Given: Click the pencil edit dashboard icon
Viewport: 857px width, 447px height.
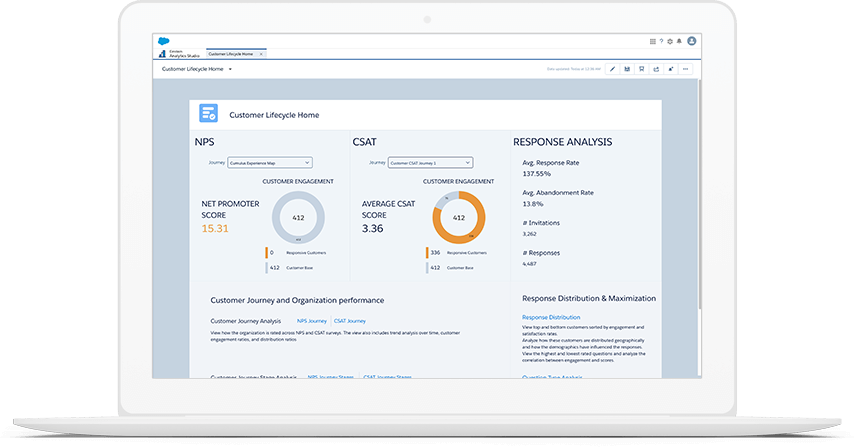Looking at the screenshot, I should [x=612, y=69].
